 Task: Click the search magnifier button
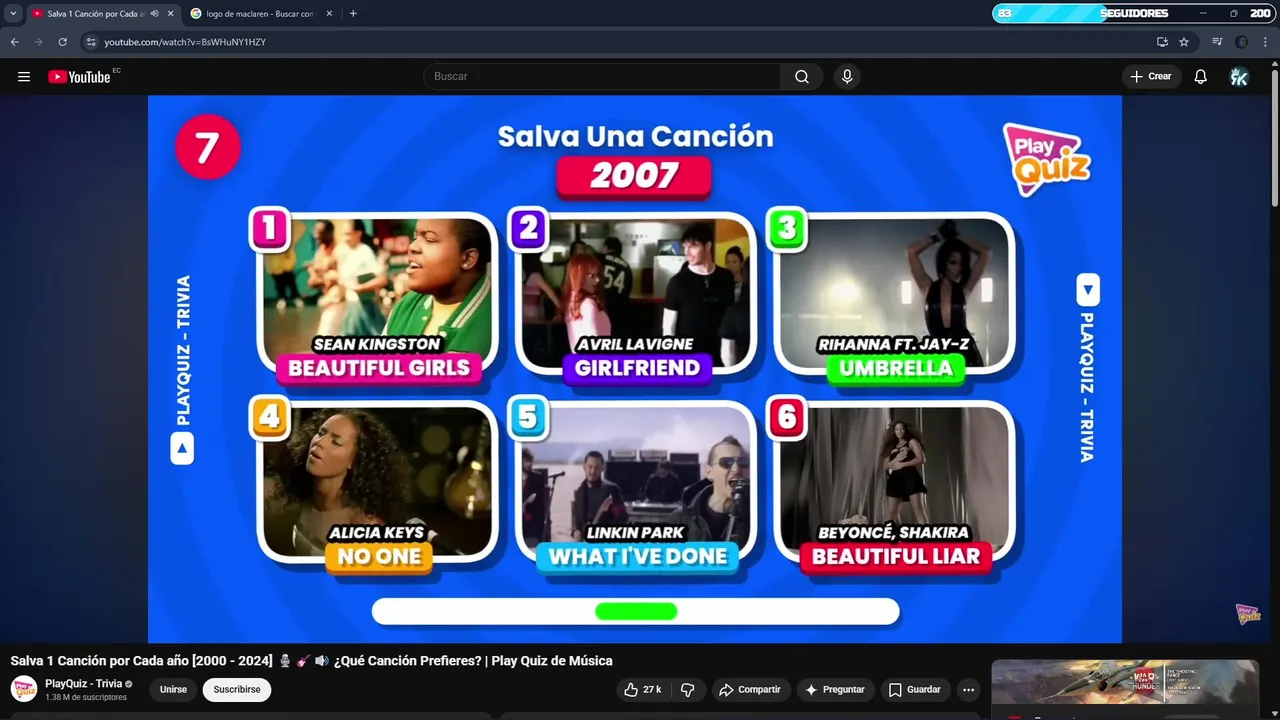[802, 77]
